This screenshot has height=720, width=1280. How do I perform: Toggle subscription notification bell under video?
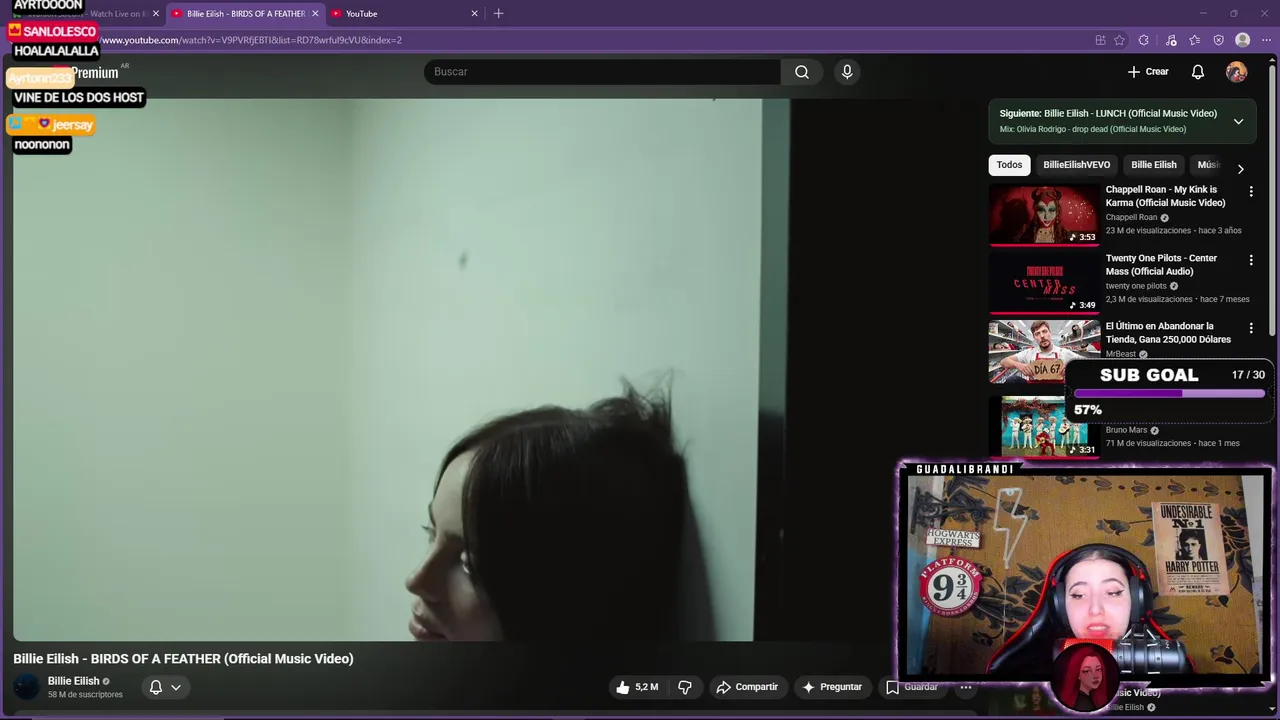click(x=156, y=687)
